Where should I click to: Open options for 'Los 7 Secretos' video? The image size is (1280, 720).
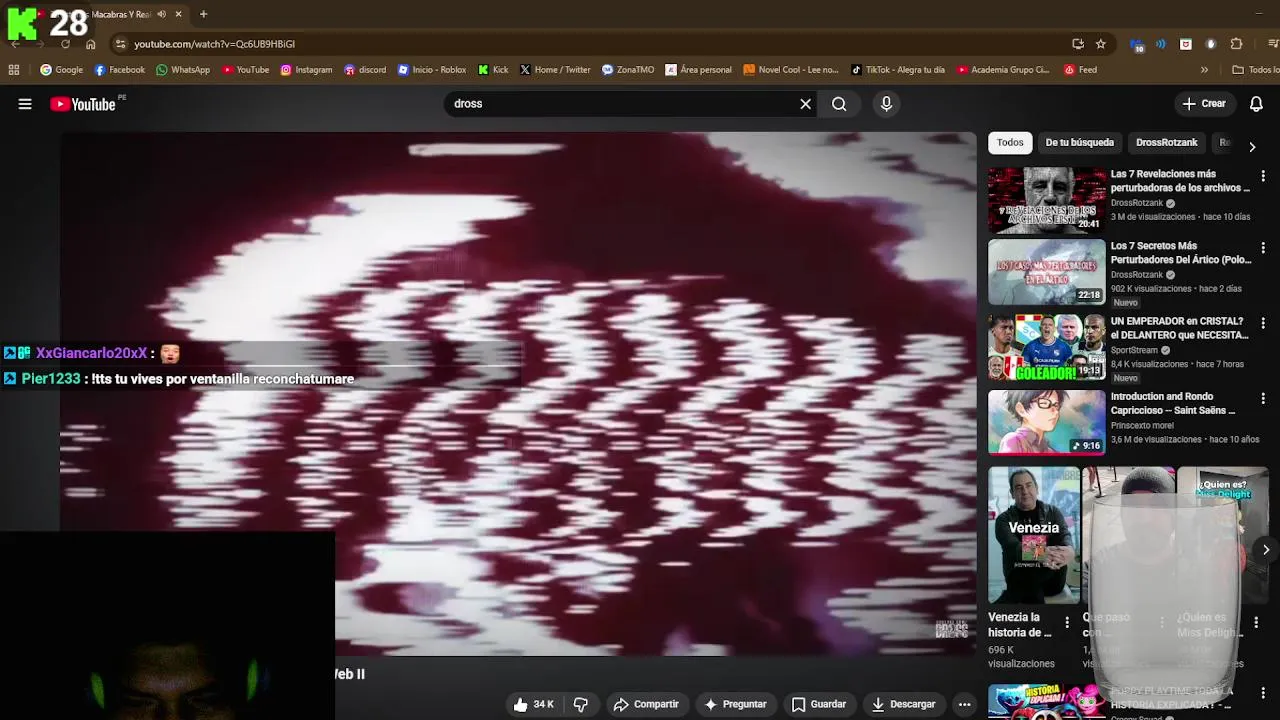coord(1263,248)
